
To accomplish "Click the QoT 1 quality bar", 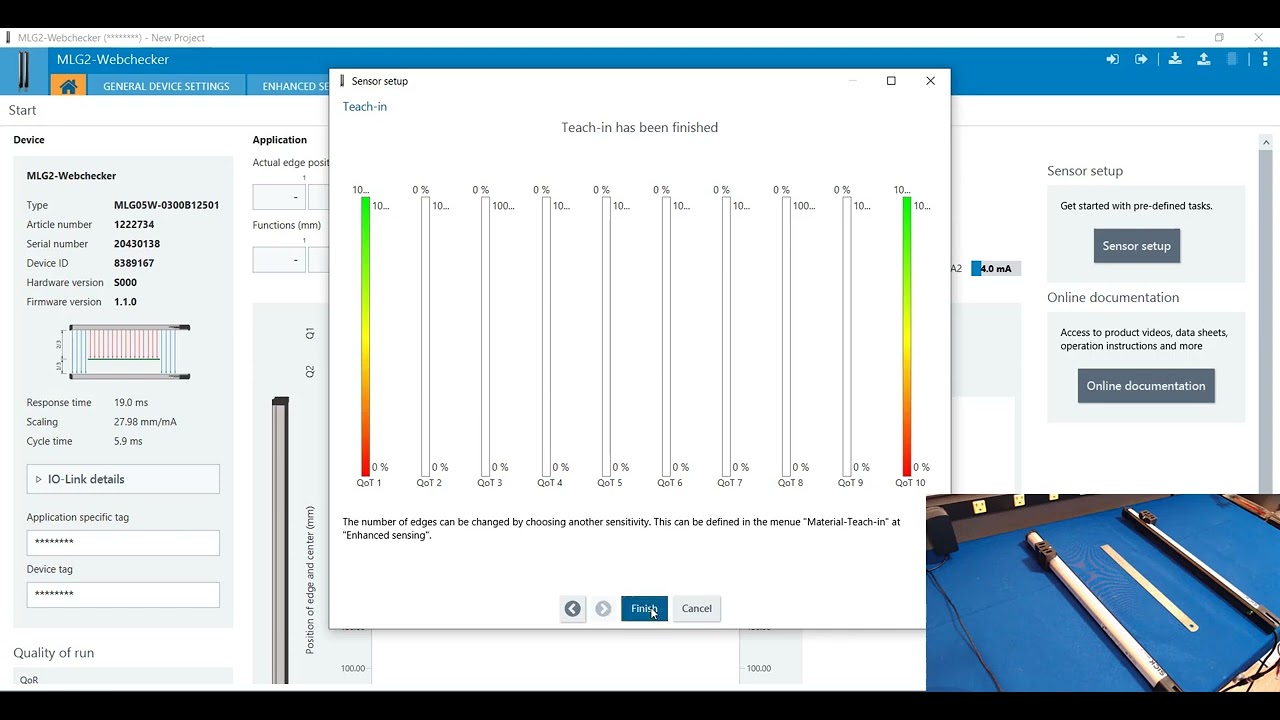I will coord(365,336).
